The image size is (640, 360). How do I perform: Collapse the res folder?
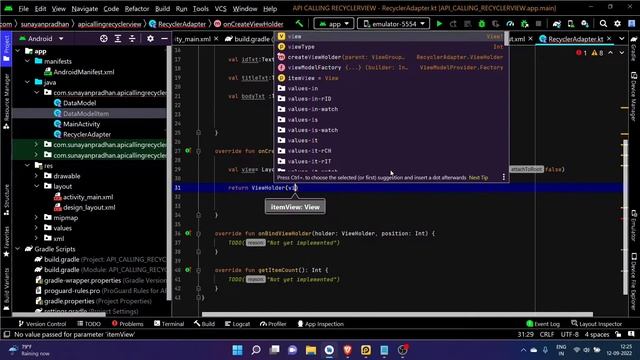click(x=27, y=165)
